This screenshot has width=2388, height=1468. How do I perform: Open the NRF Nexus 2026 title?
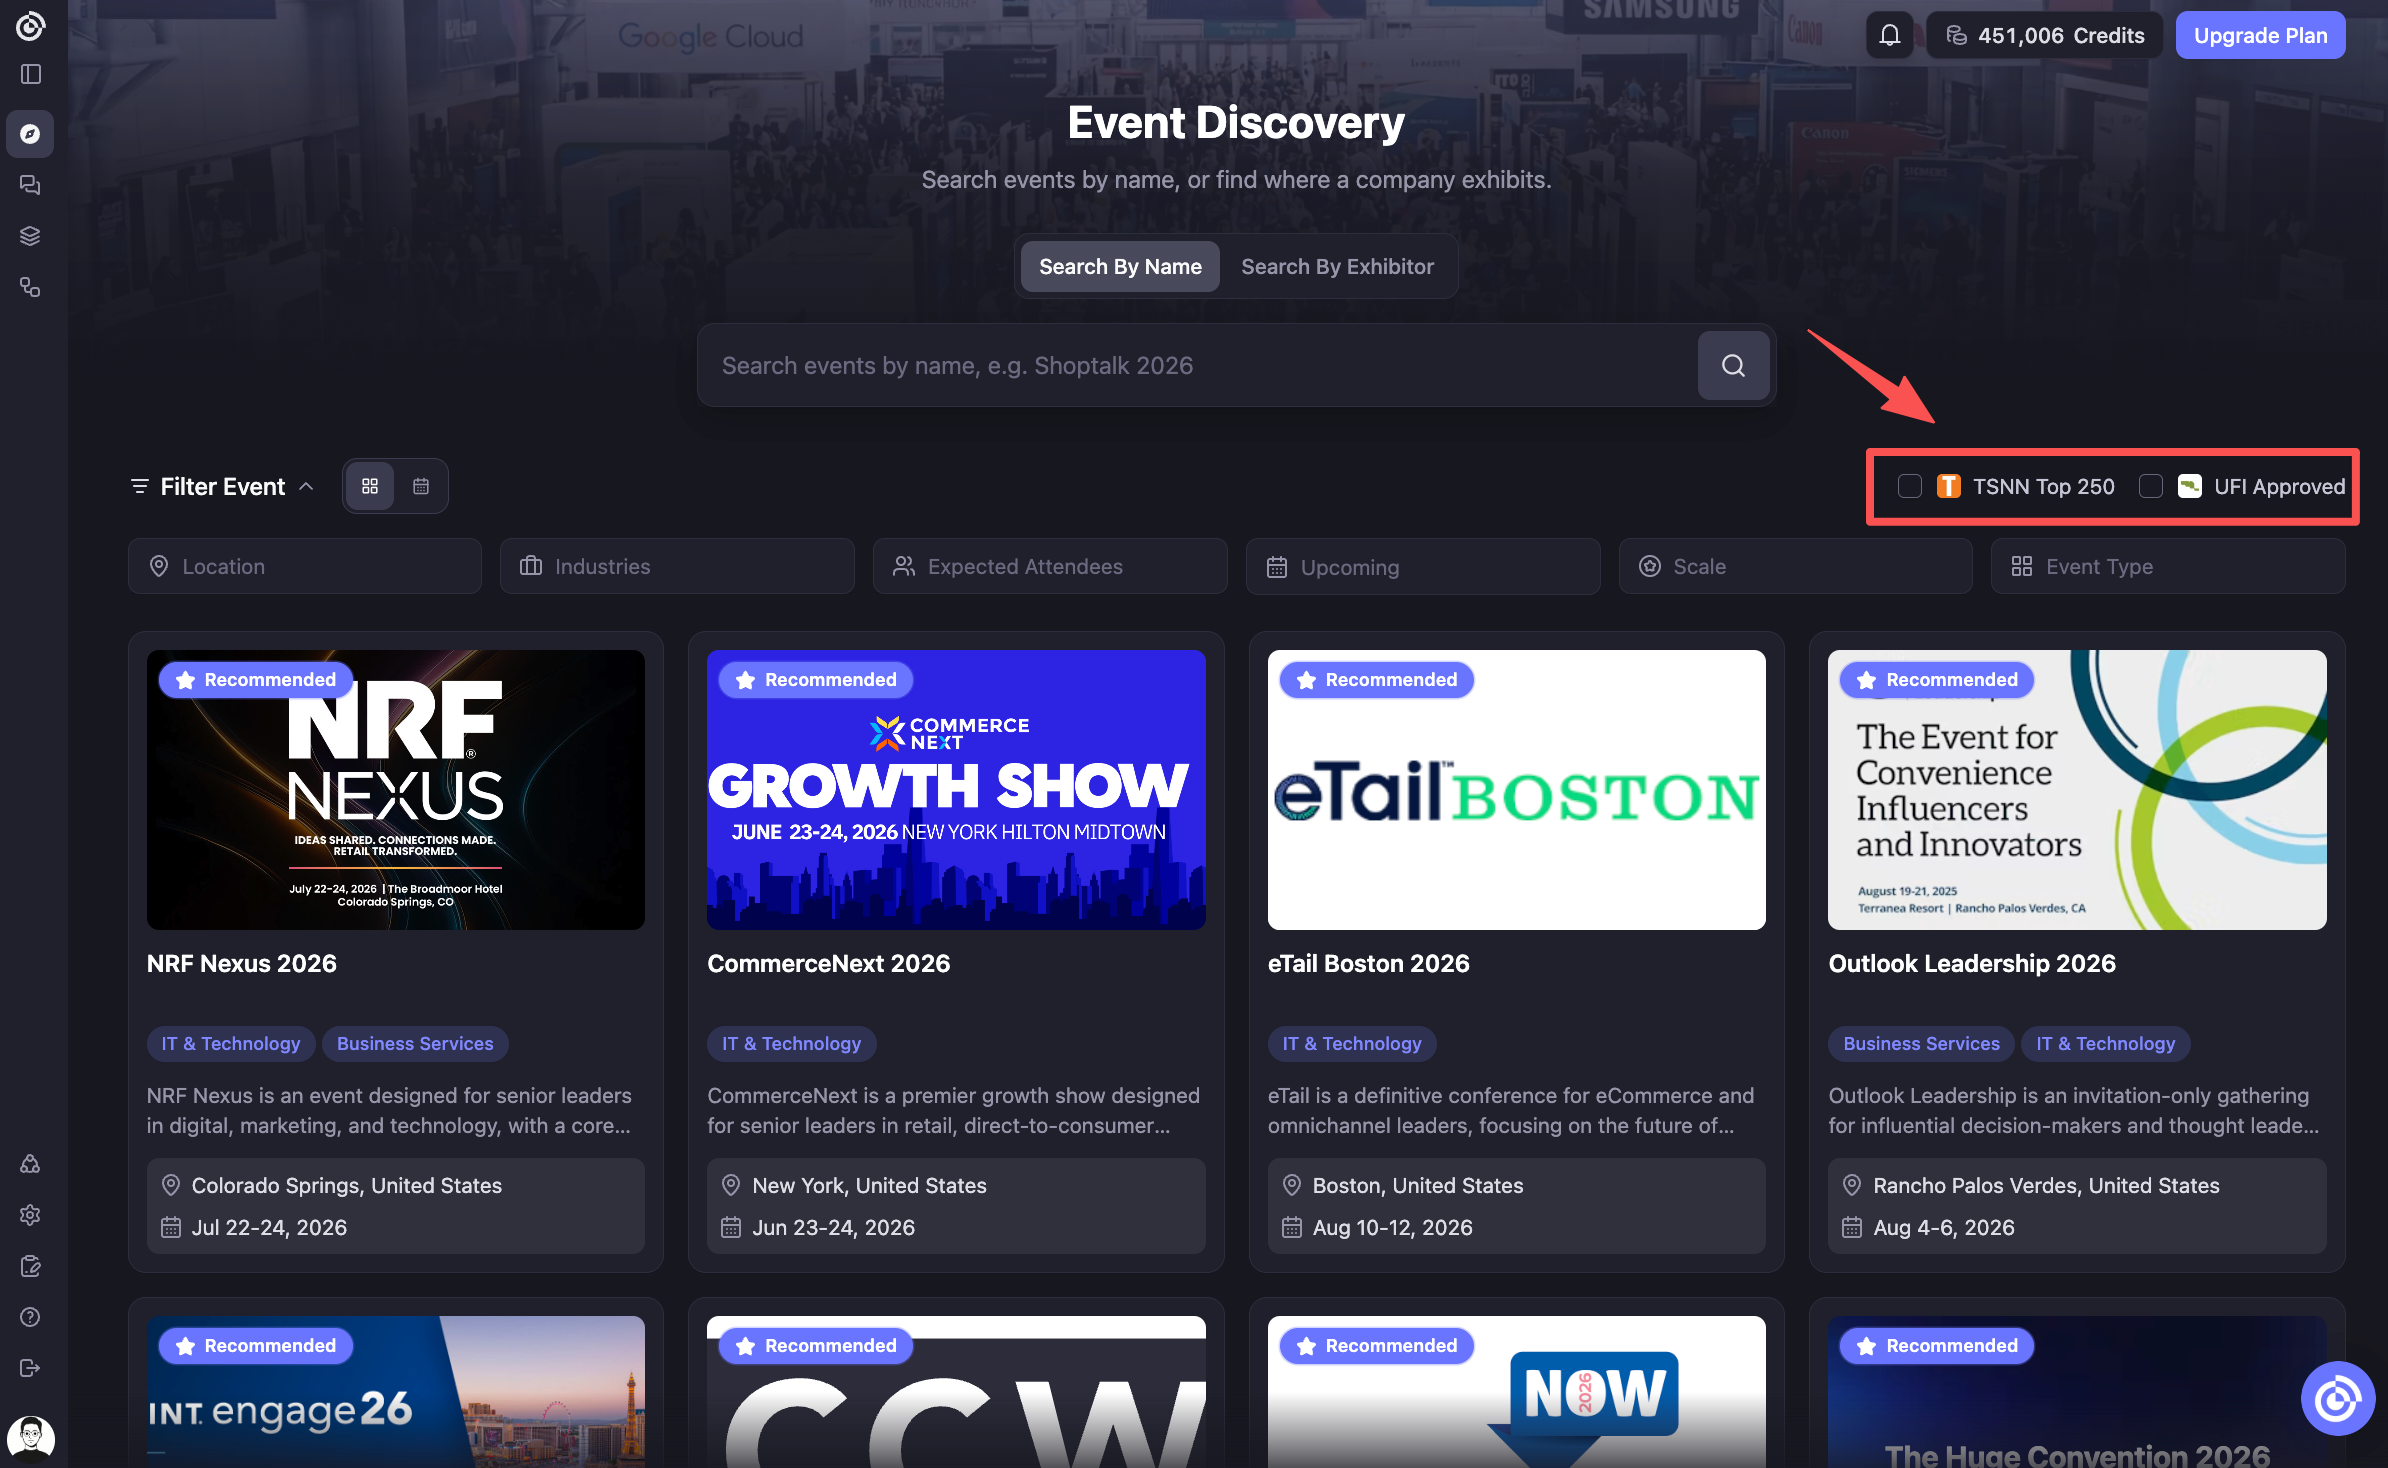tap(242, 963)
